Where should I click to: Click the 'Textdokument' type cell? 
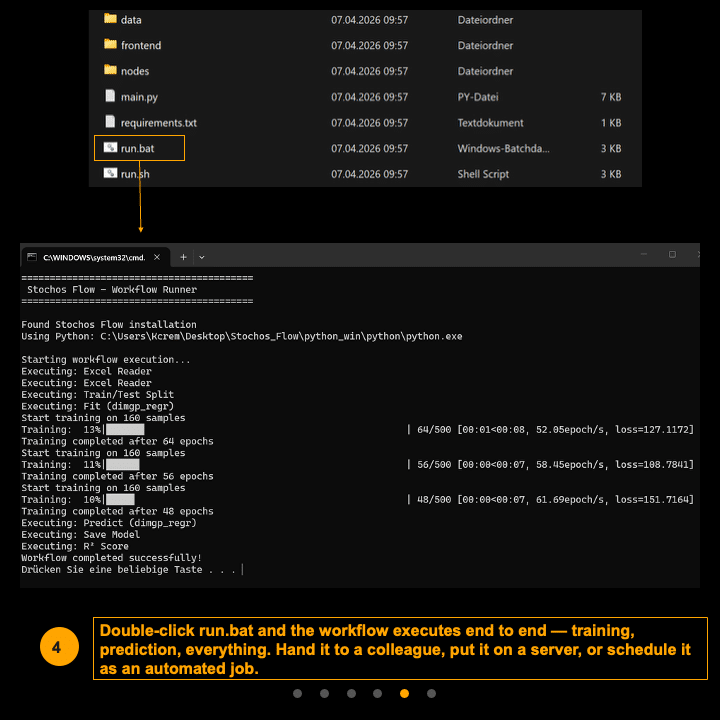490,123
